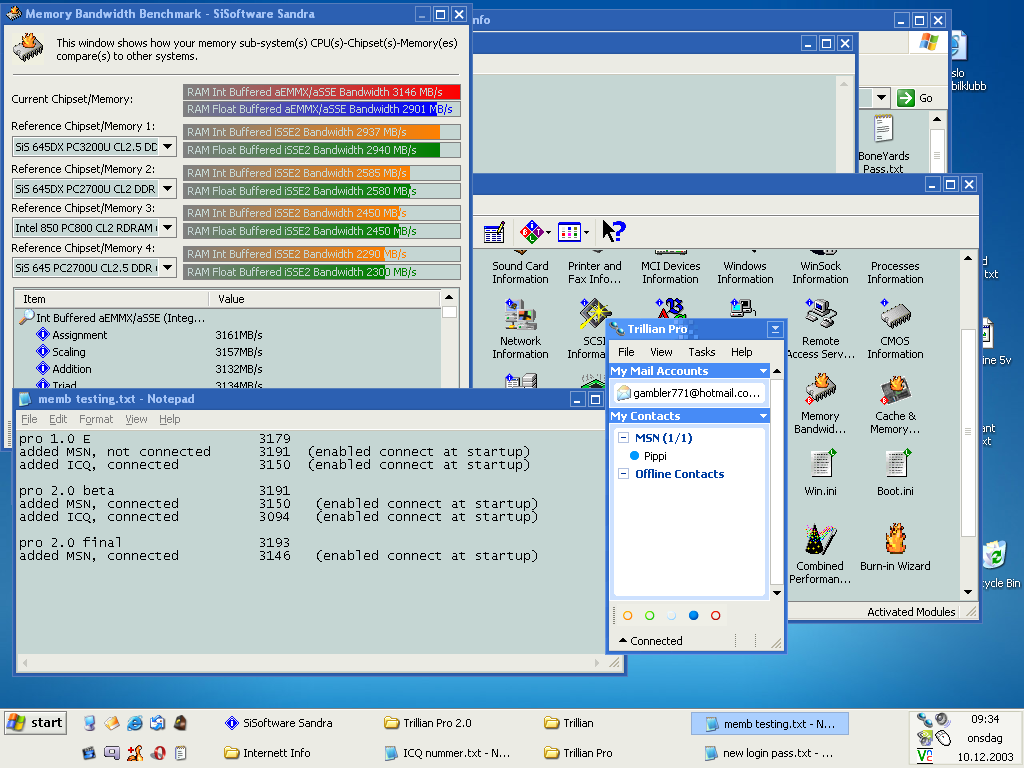The image size is (1024, 768).
Task: Open Notepad File menu
Action: click(29, 419)
